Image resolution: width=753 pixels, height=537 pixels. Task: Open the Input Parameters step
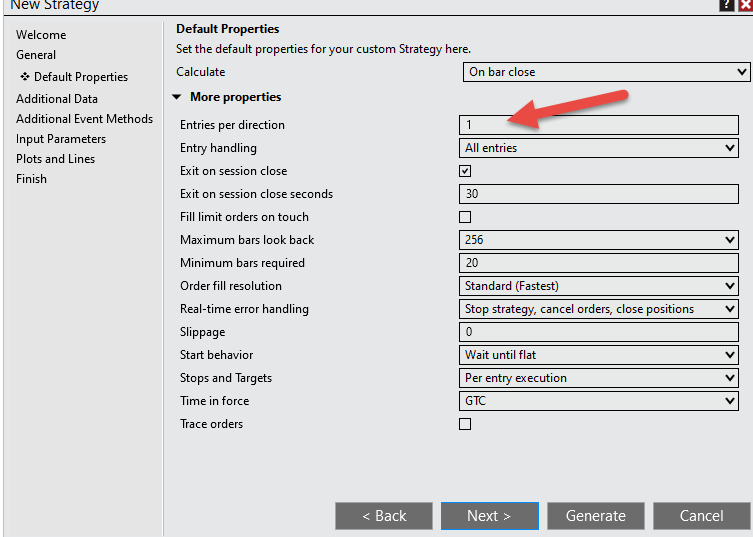point(61,139)
